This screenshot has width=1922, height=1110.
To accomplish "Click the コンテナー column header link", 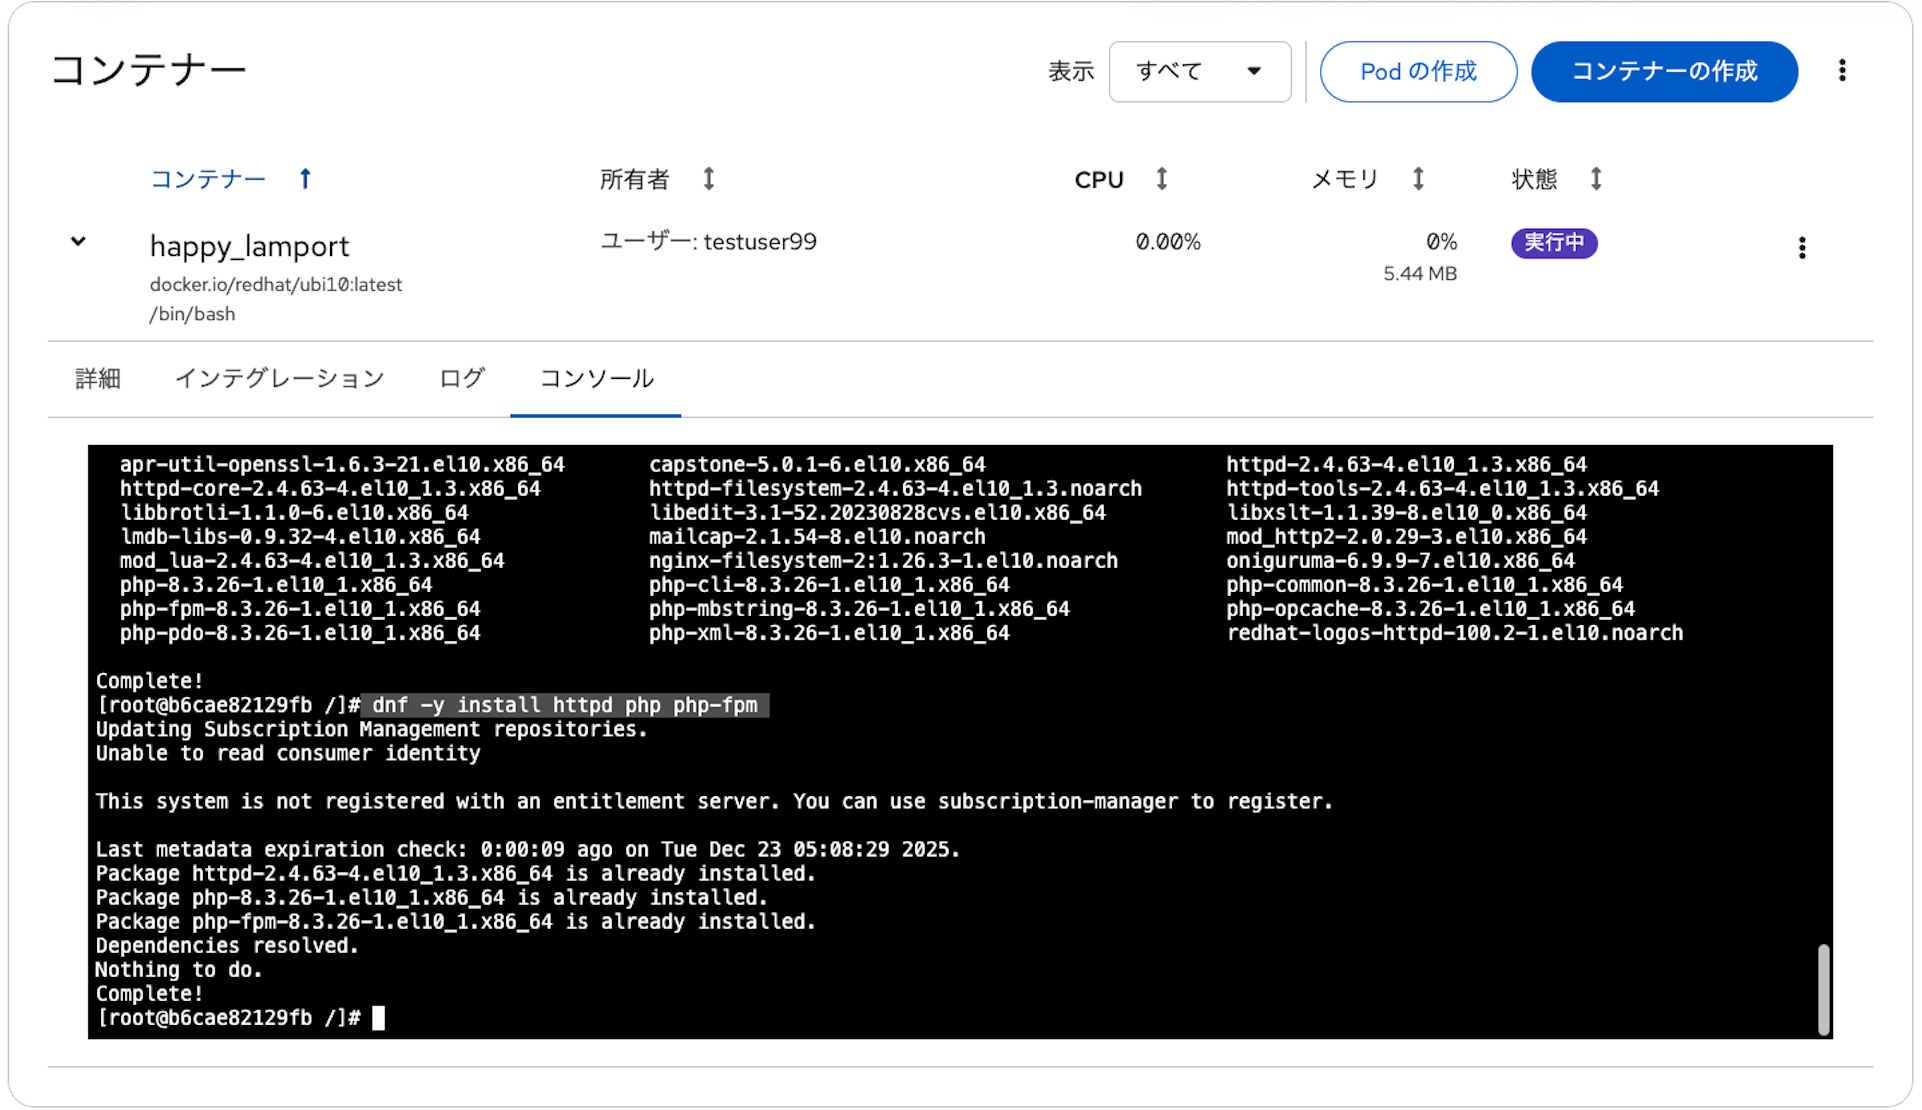I will 208,179.
